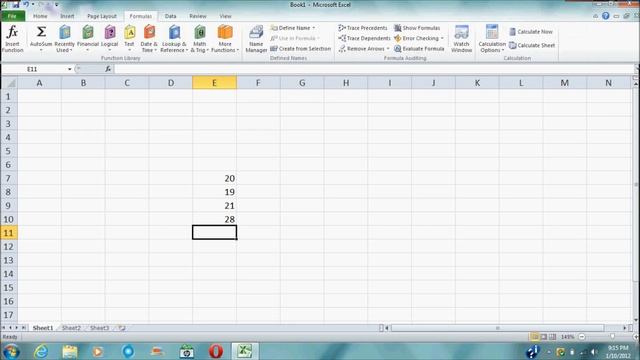Open Calculation Options

pos(492,39)
